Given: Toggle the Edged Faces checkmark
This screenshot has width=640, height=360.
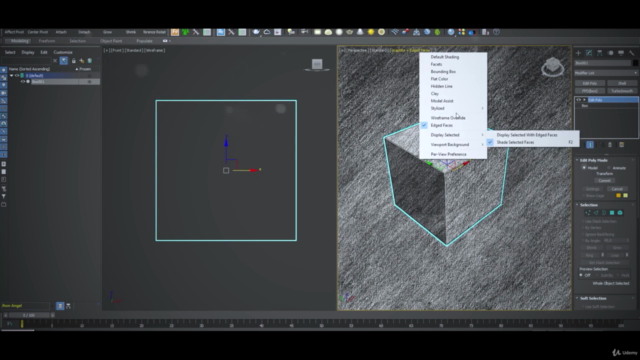Looking at the screenshot, I should pyautogui.click(x=424, y=125).
